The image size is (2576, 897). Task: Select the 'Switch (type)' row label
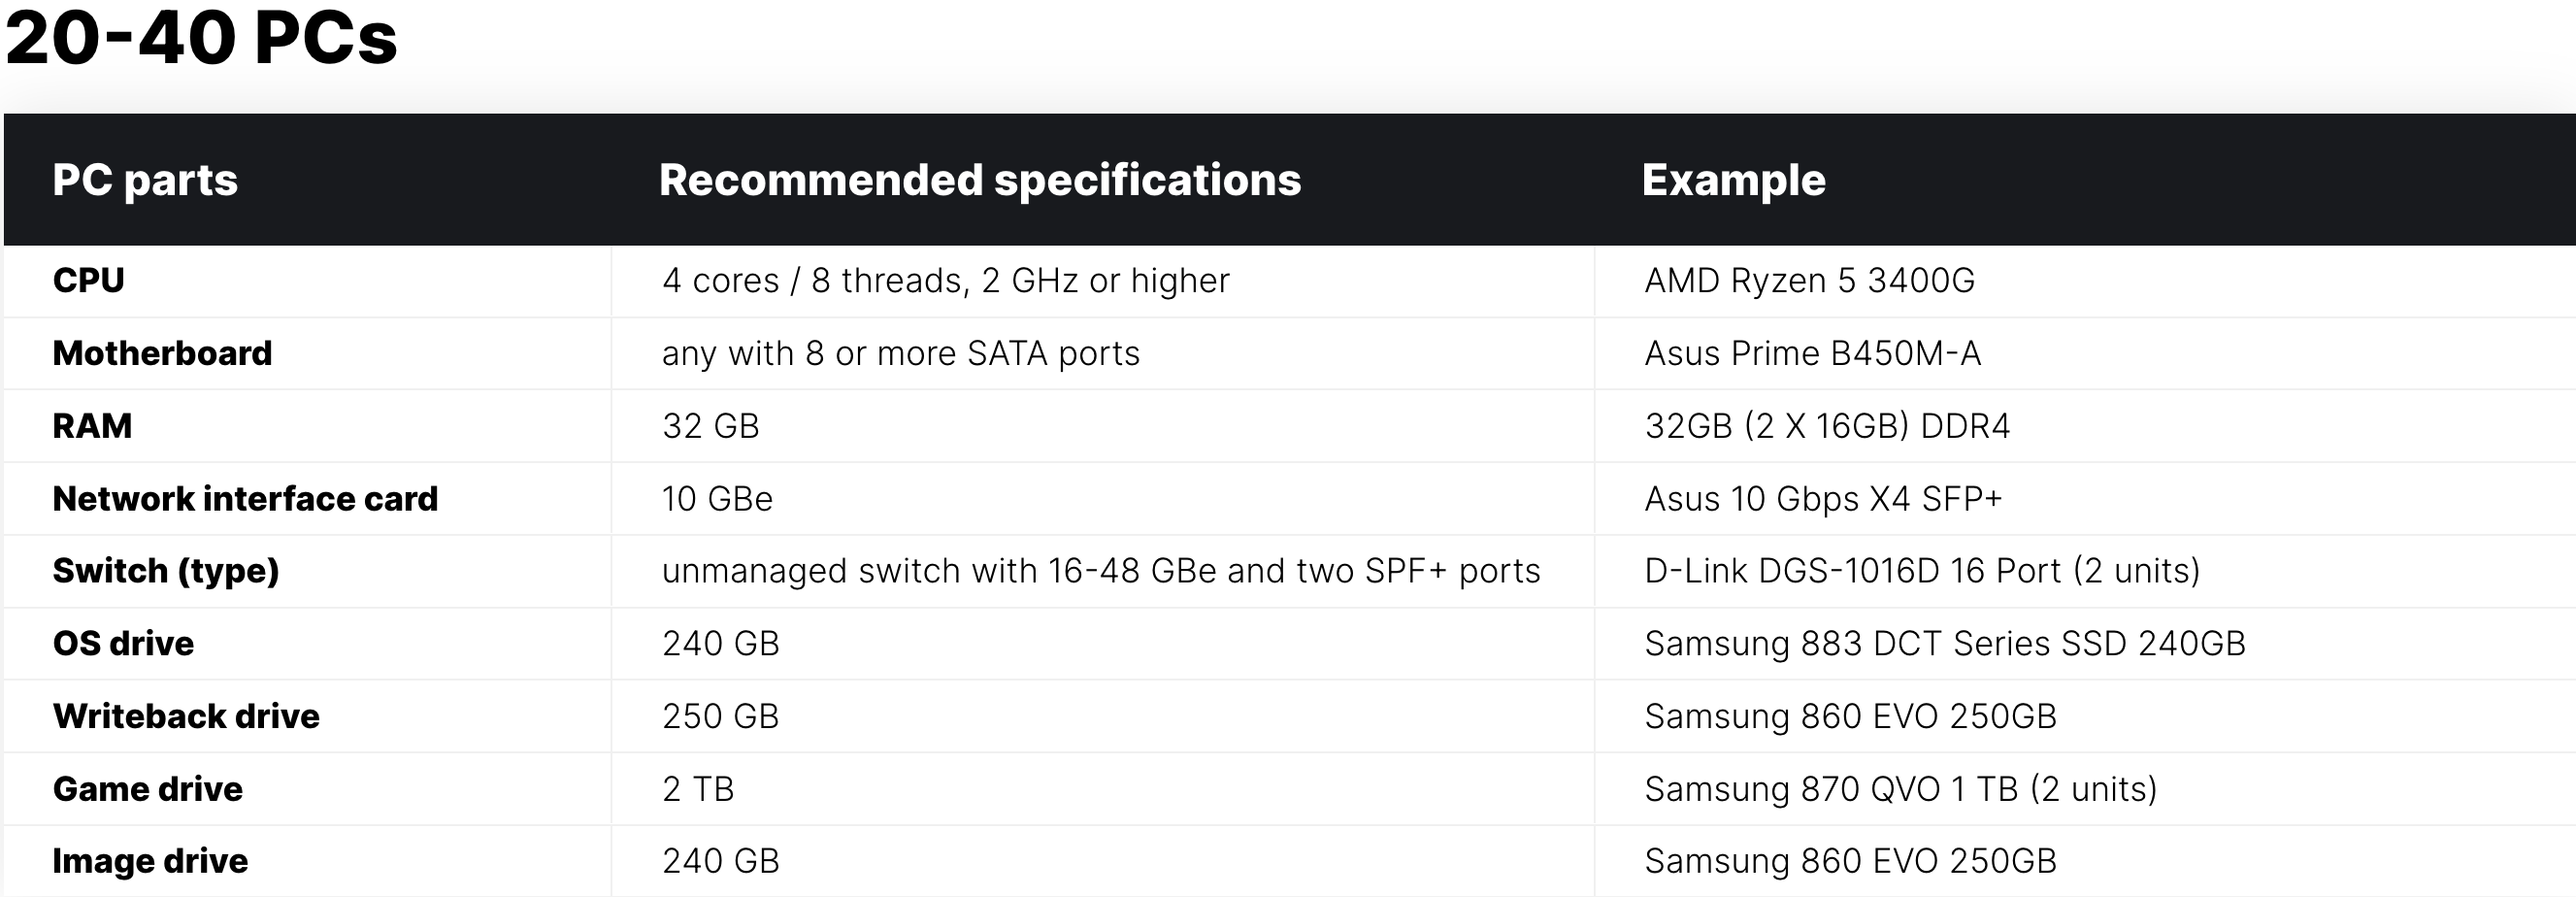click(x=166, y=571)
